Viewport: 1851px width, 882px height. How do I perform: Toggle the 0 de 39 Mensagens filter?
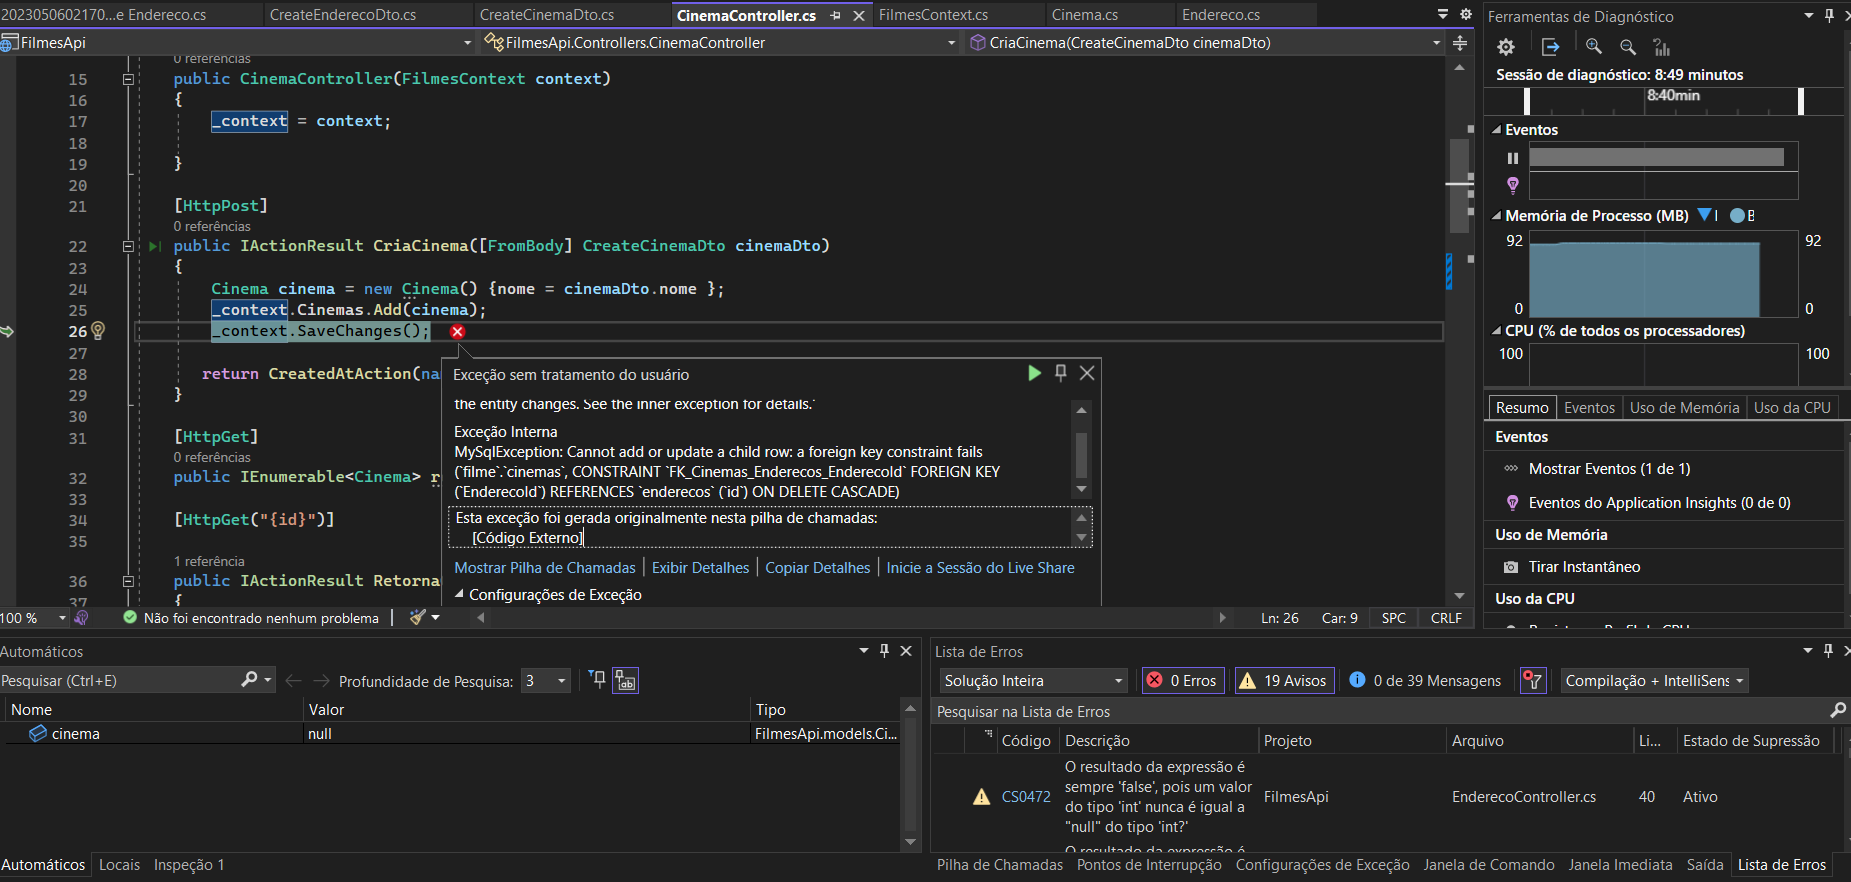[1425, 680]
